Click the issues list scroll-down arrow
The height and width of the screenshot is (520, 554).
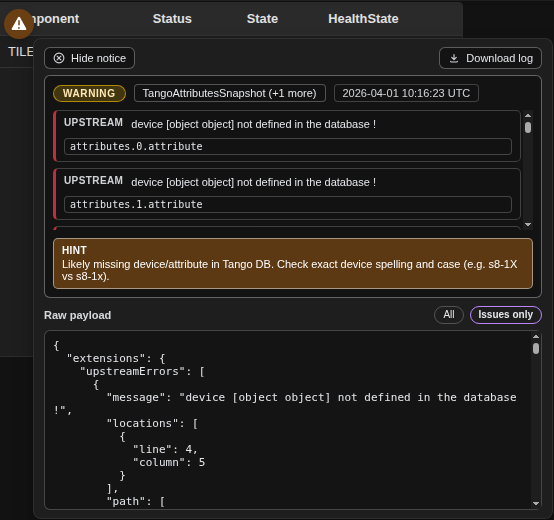pos(528,225)
